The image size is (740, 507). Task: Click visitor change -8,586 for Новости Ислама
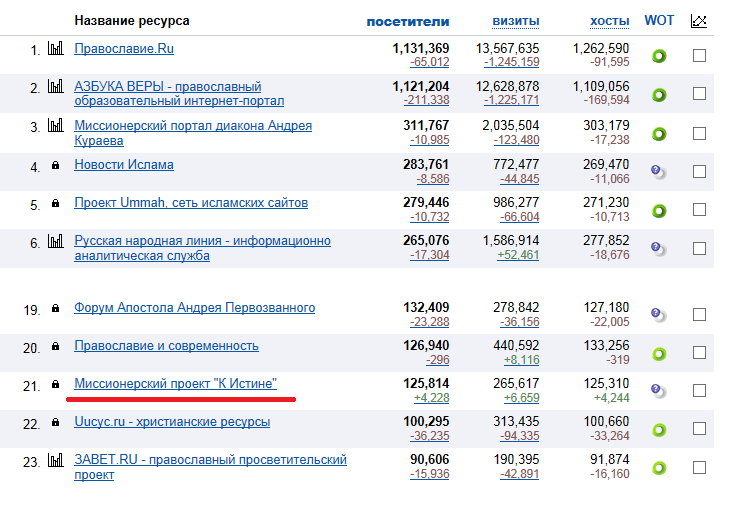coord(433,179)
